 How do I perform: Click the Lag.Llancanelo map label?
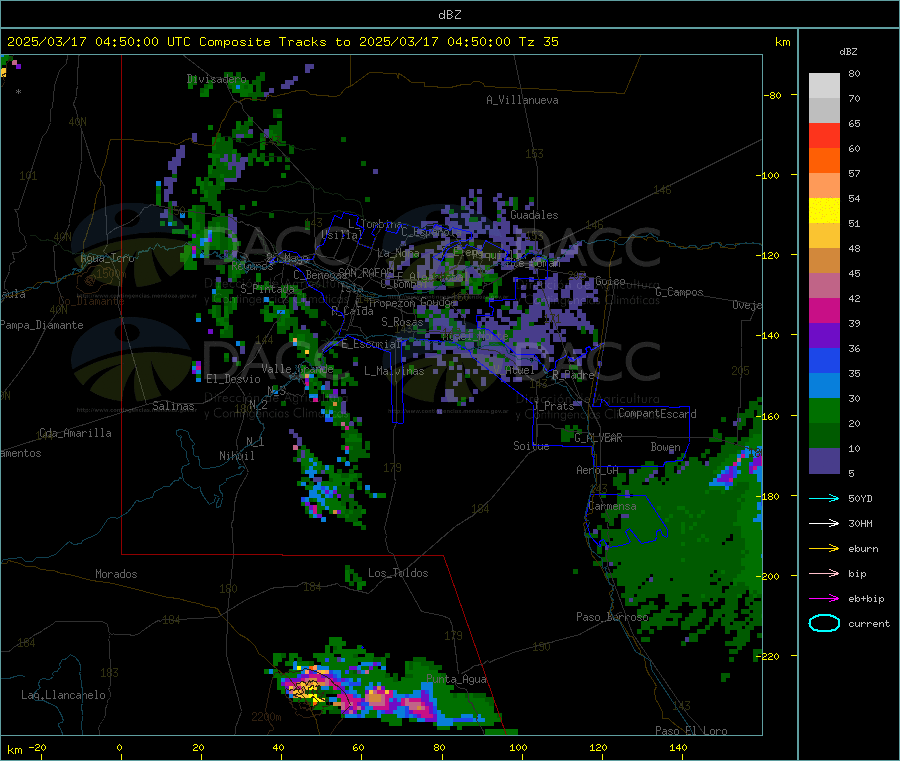point(64,695)
